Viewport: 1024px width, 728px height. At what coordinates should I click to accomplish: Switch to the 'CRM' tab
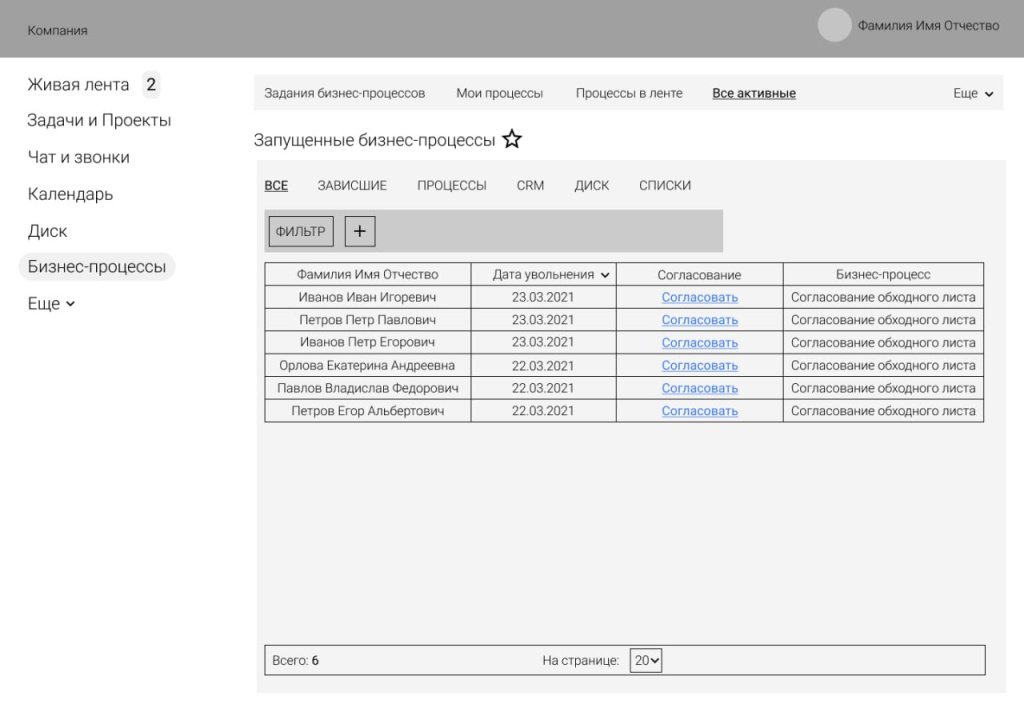530,186
